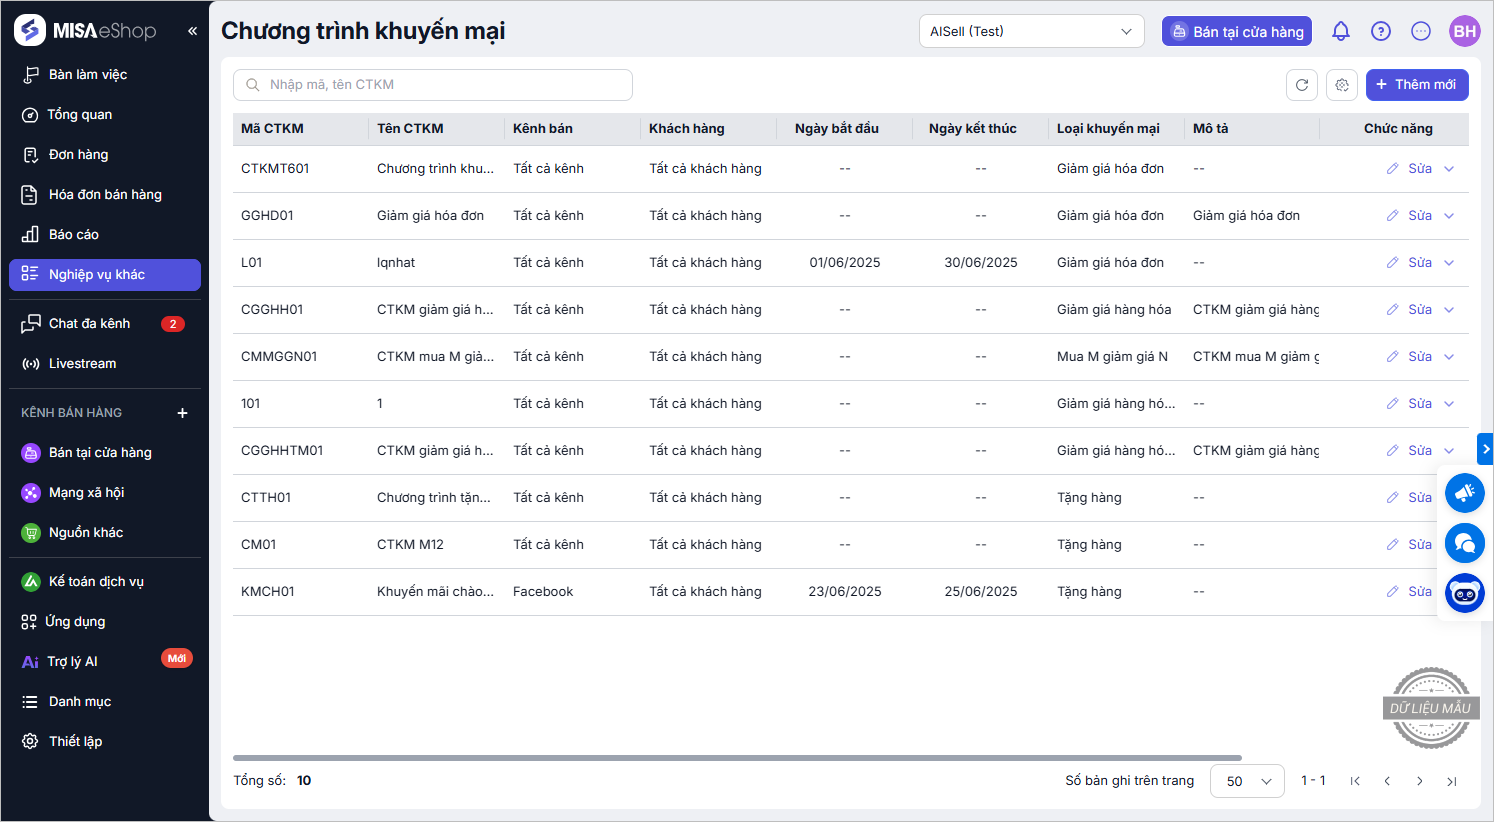Open the help question mark icon
This screenshot has height=822, width=1494.
coord(1381,31)
